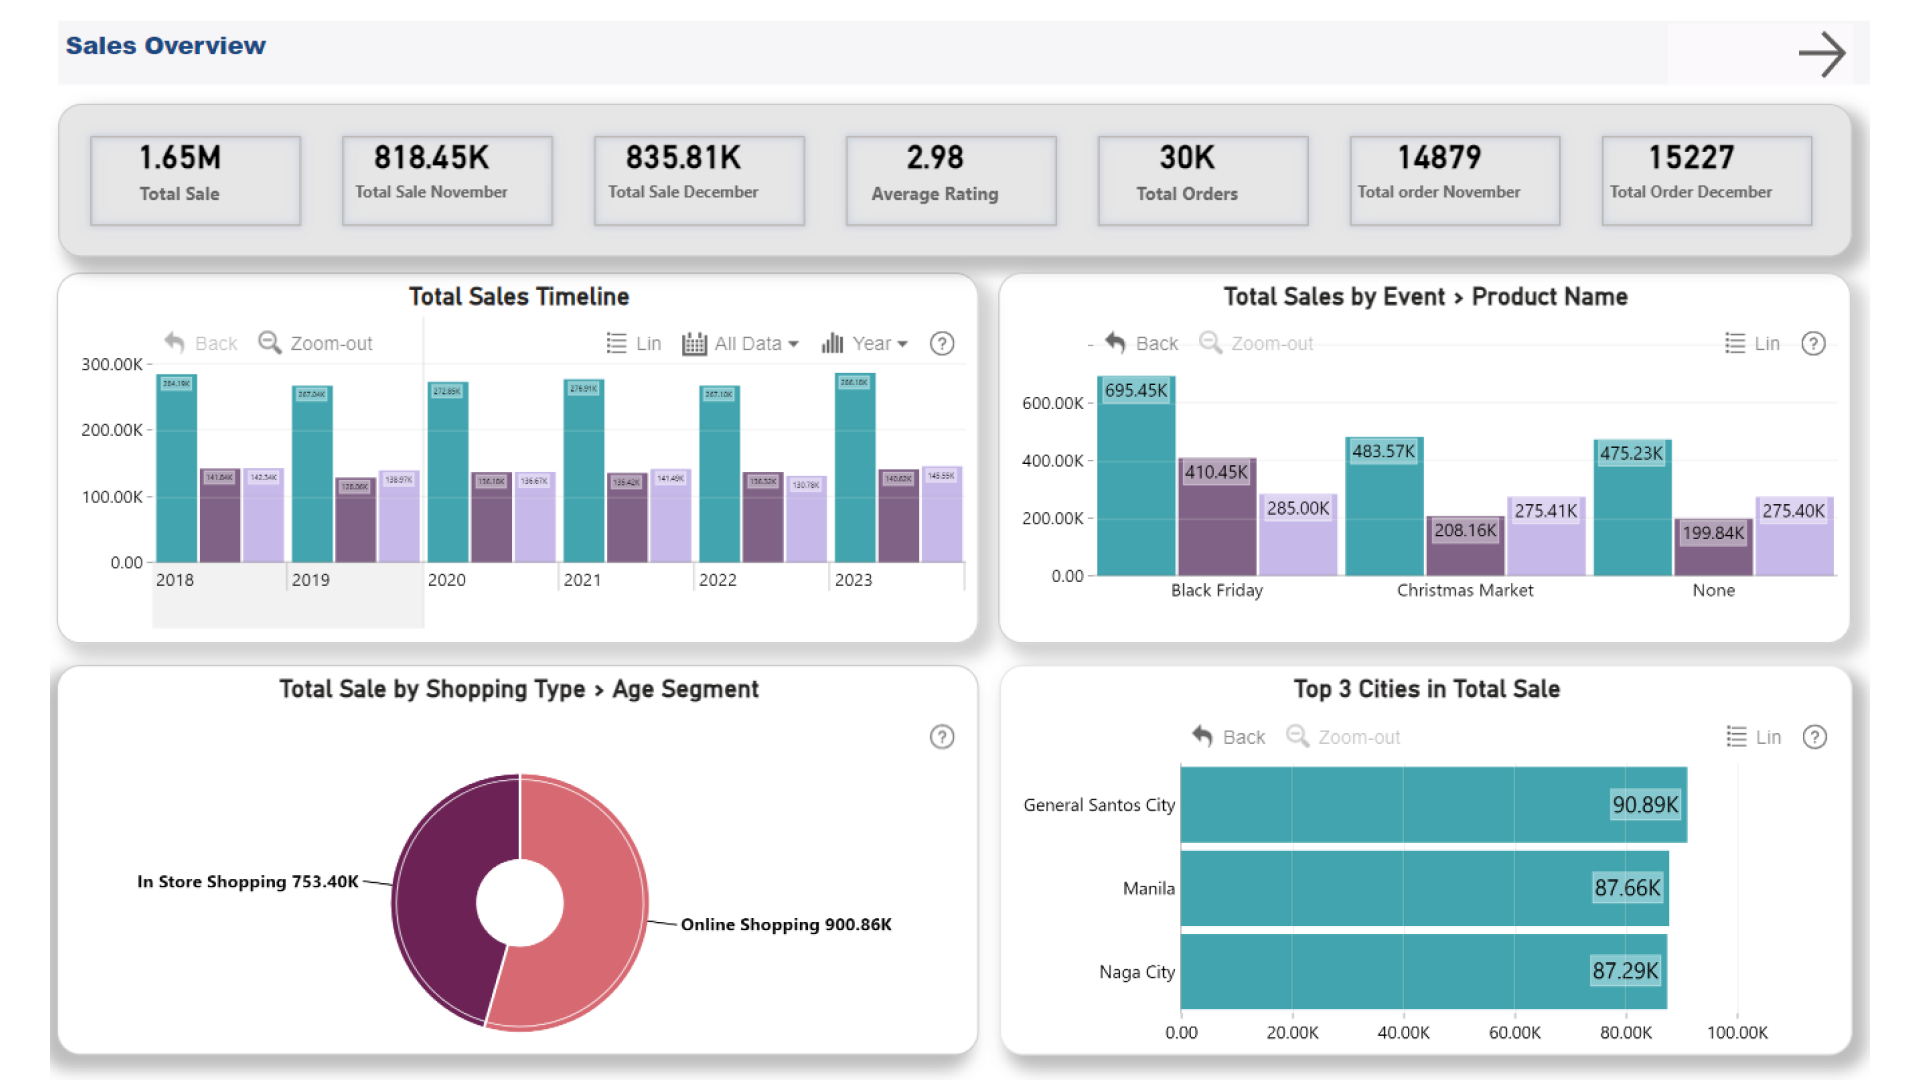
Task: Select the 2.98 Average Rating card
Action: click(951, 180)
